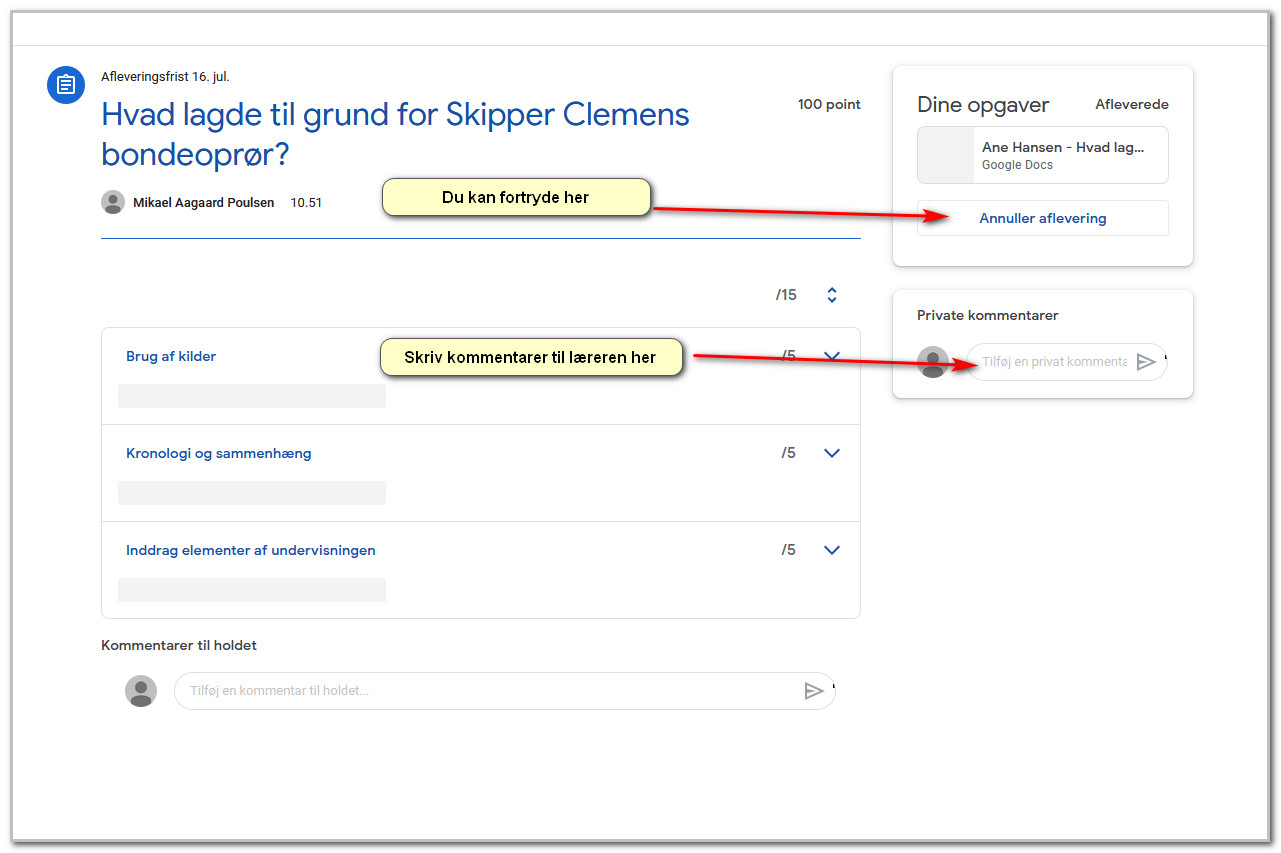
Task: Click the Private kommentarer heading
Action: pos(988,315)
